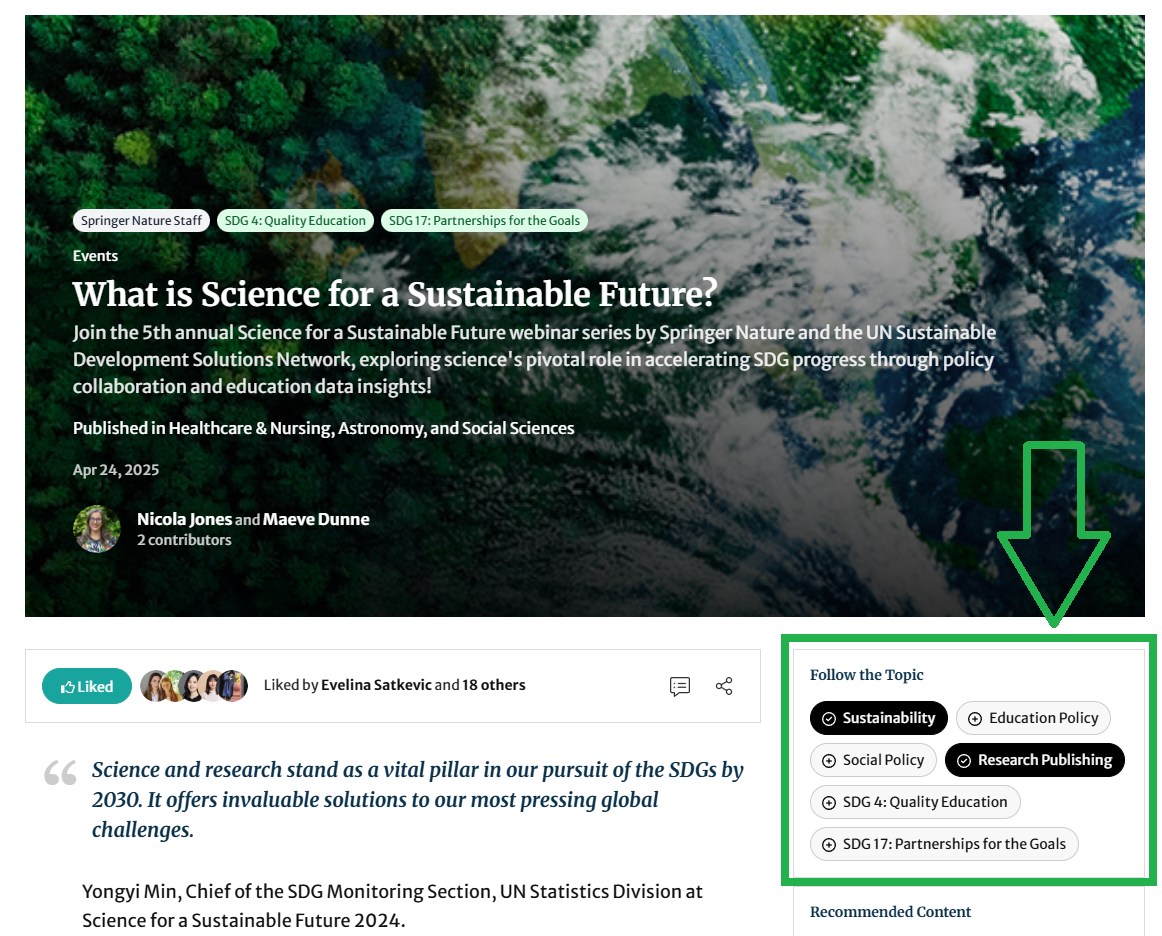Screen dimensions: 1162x936
Task: Follow SDG 4: Quality Education topic
Action: 915,802
